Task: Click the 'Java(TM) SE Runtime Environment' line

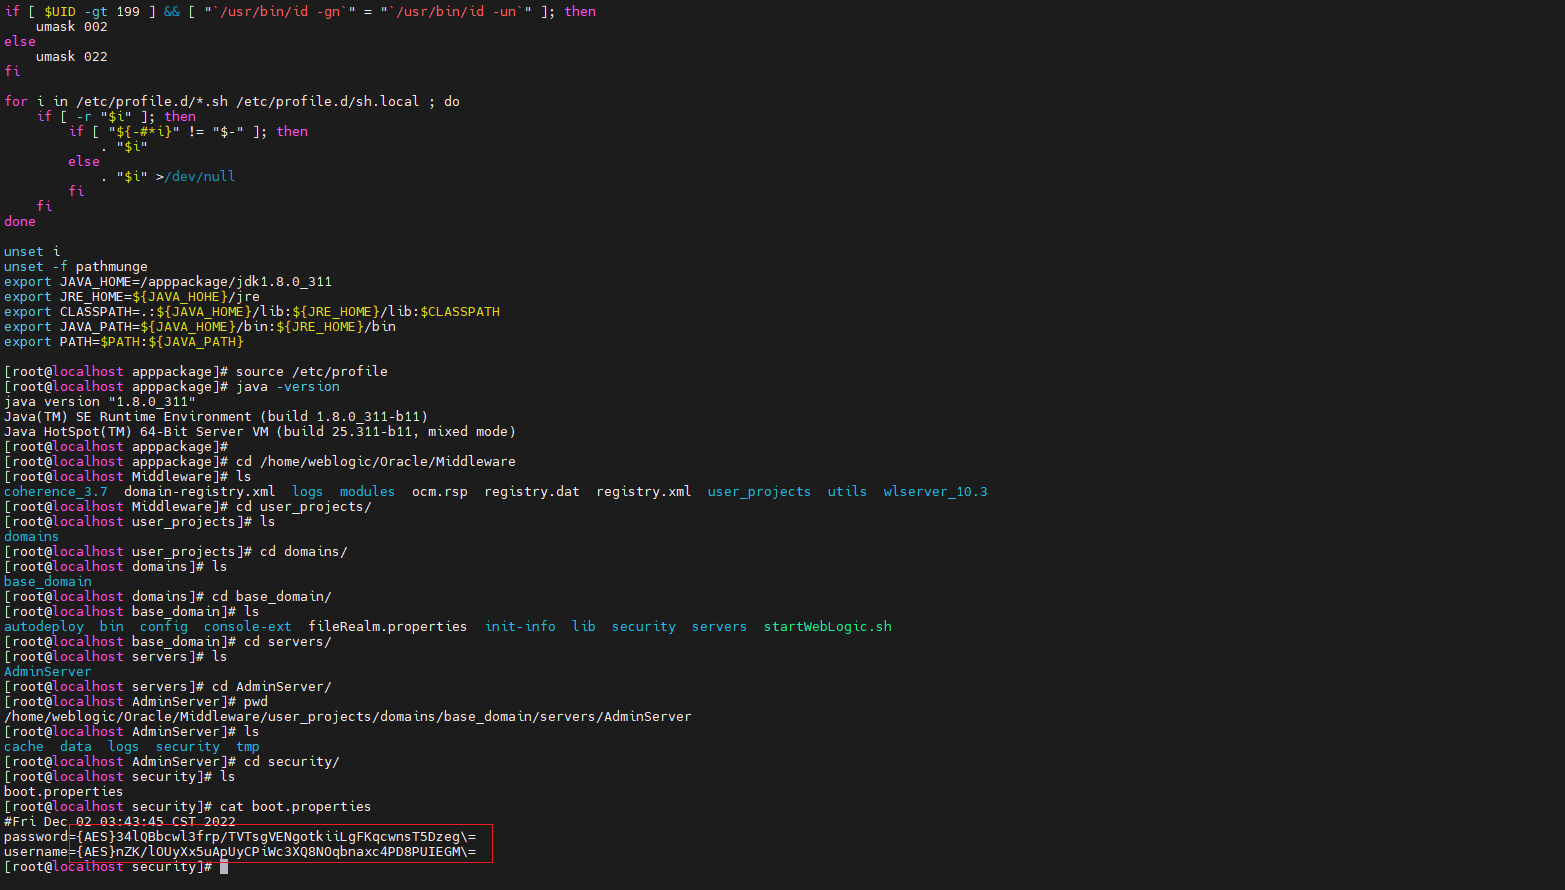Action: [216, 417]
